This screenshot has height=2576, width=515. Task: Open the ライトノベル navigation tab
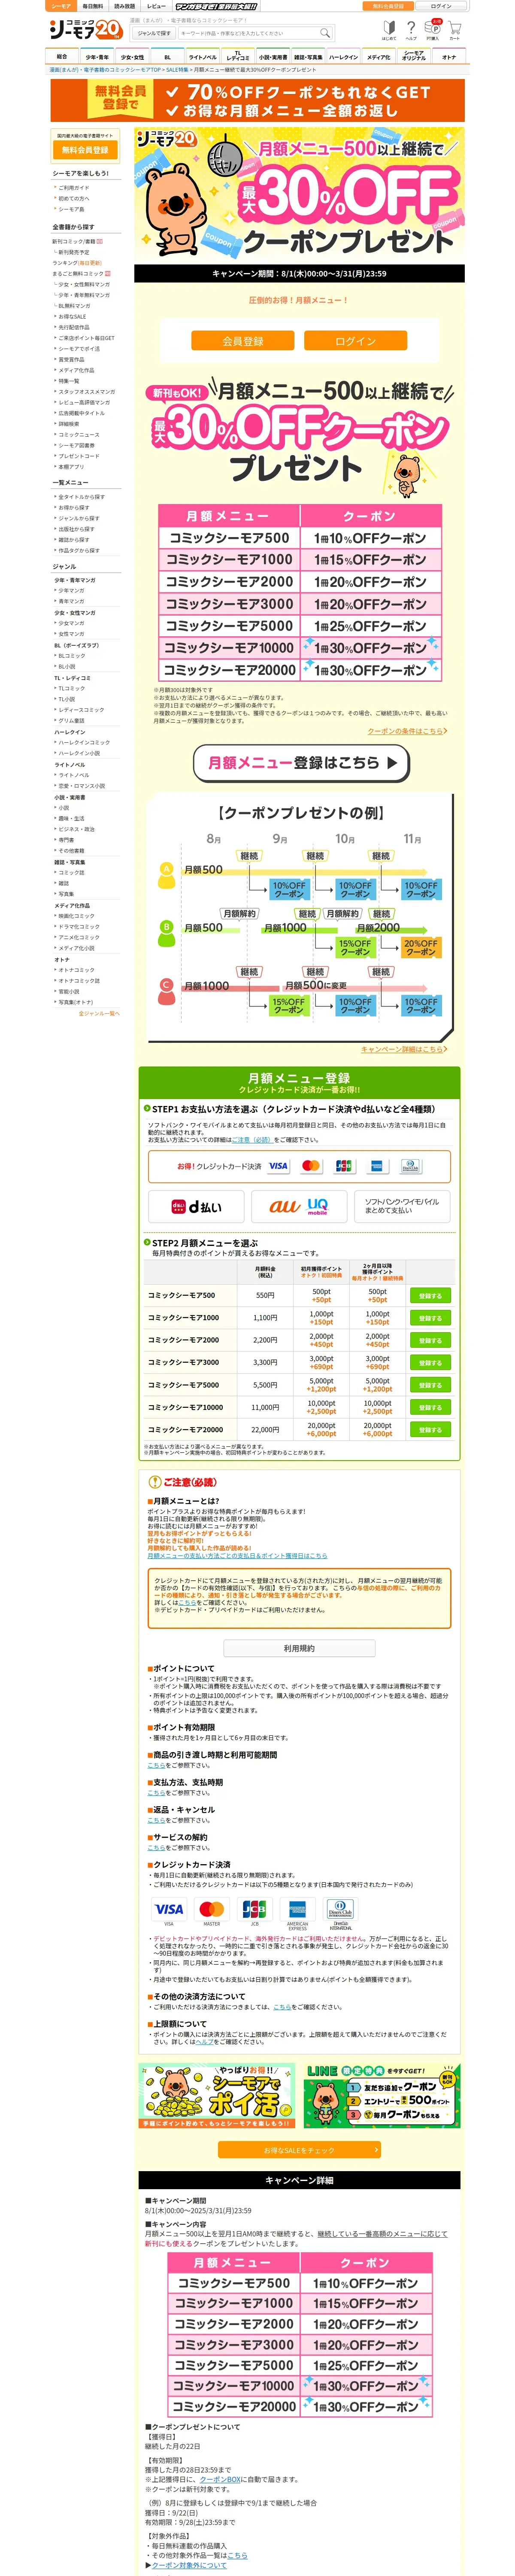202,57
